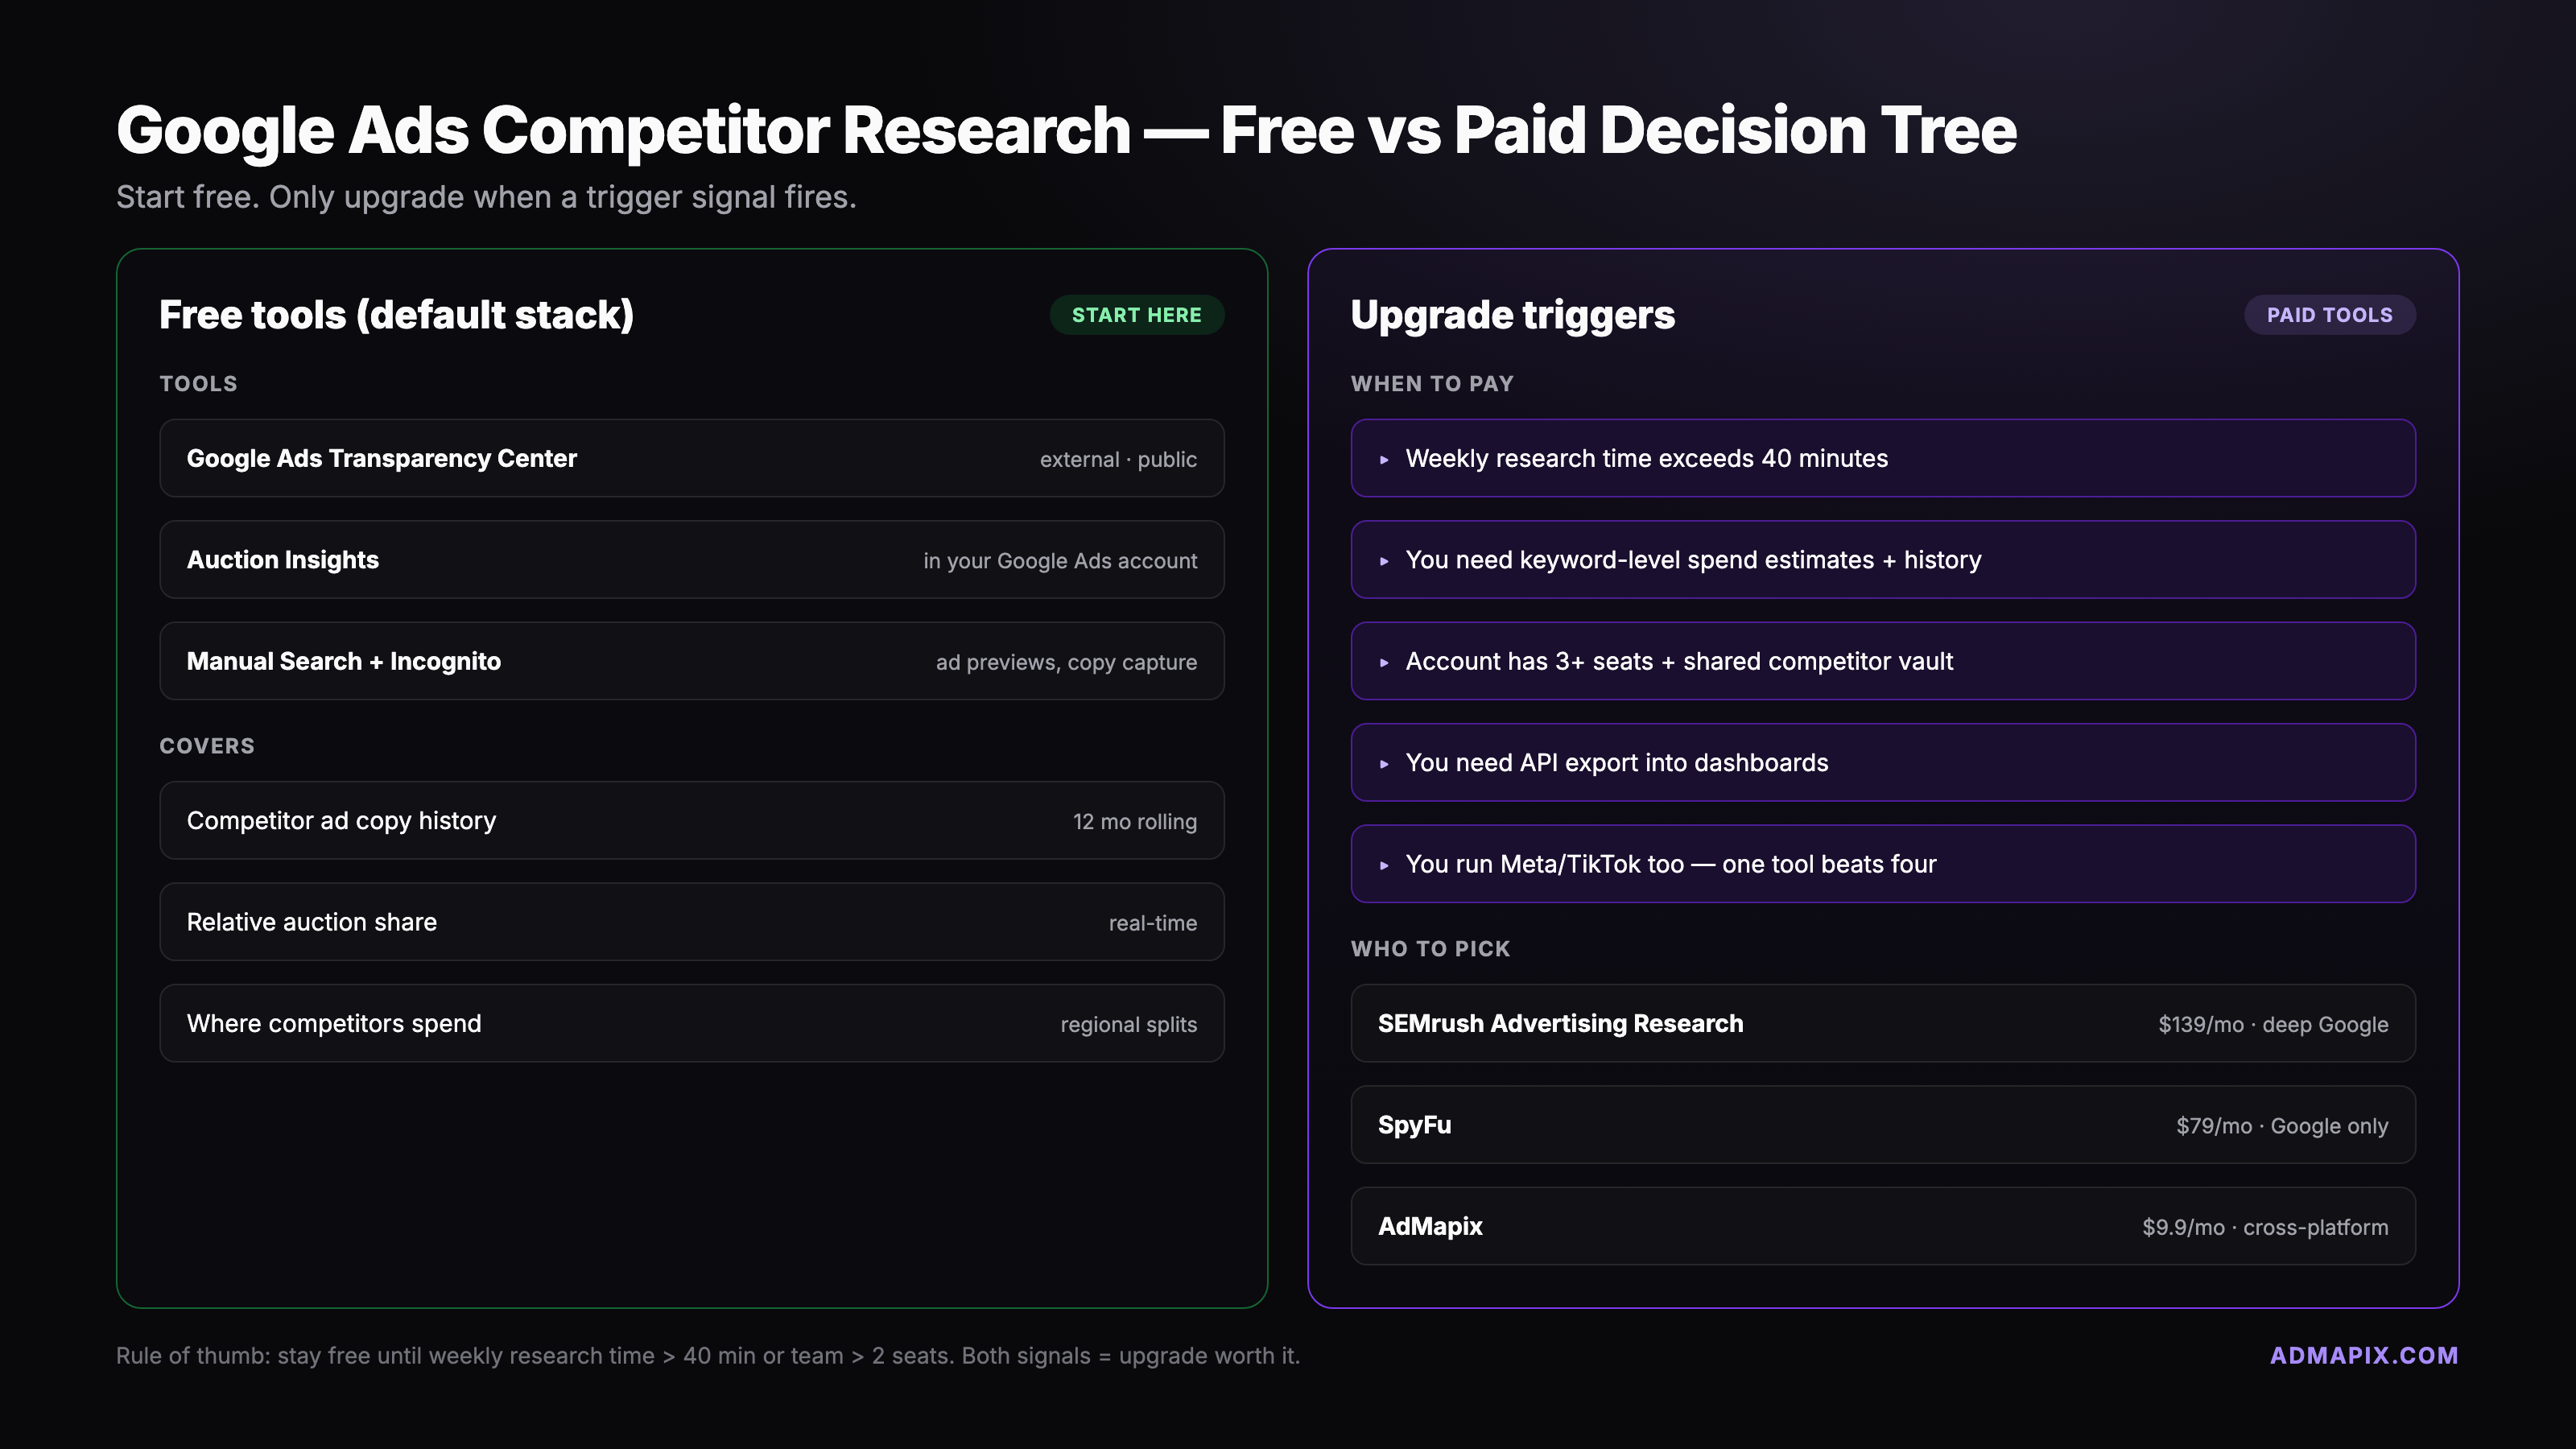Pick the SpyFu tool option
Screen dimensions: 2576x1449
[x=1882, y=1125]
